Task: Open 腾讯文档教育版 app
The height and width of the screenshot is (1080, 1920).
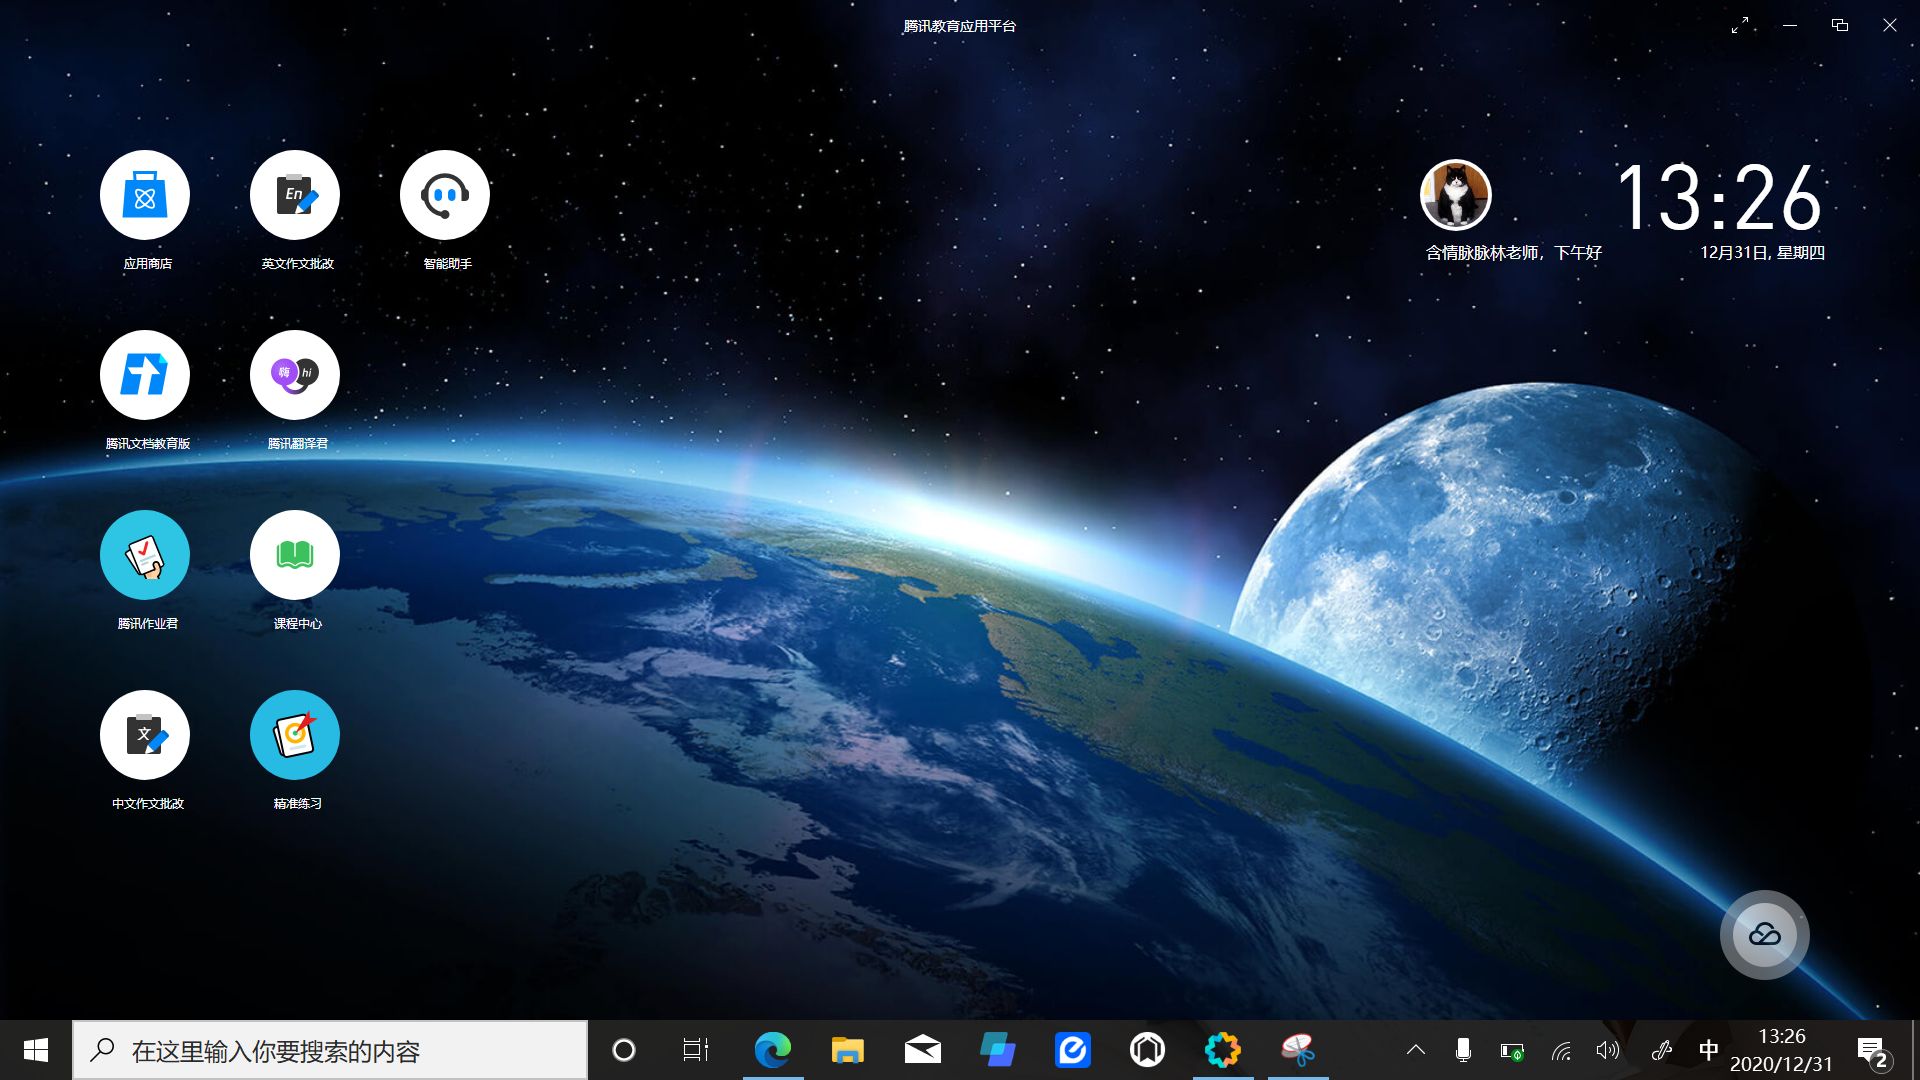Action: [145, 375]
